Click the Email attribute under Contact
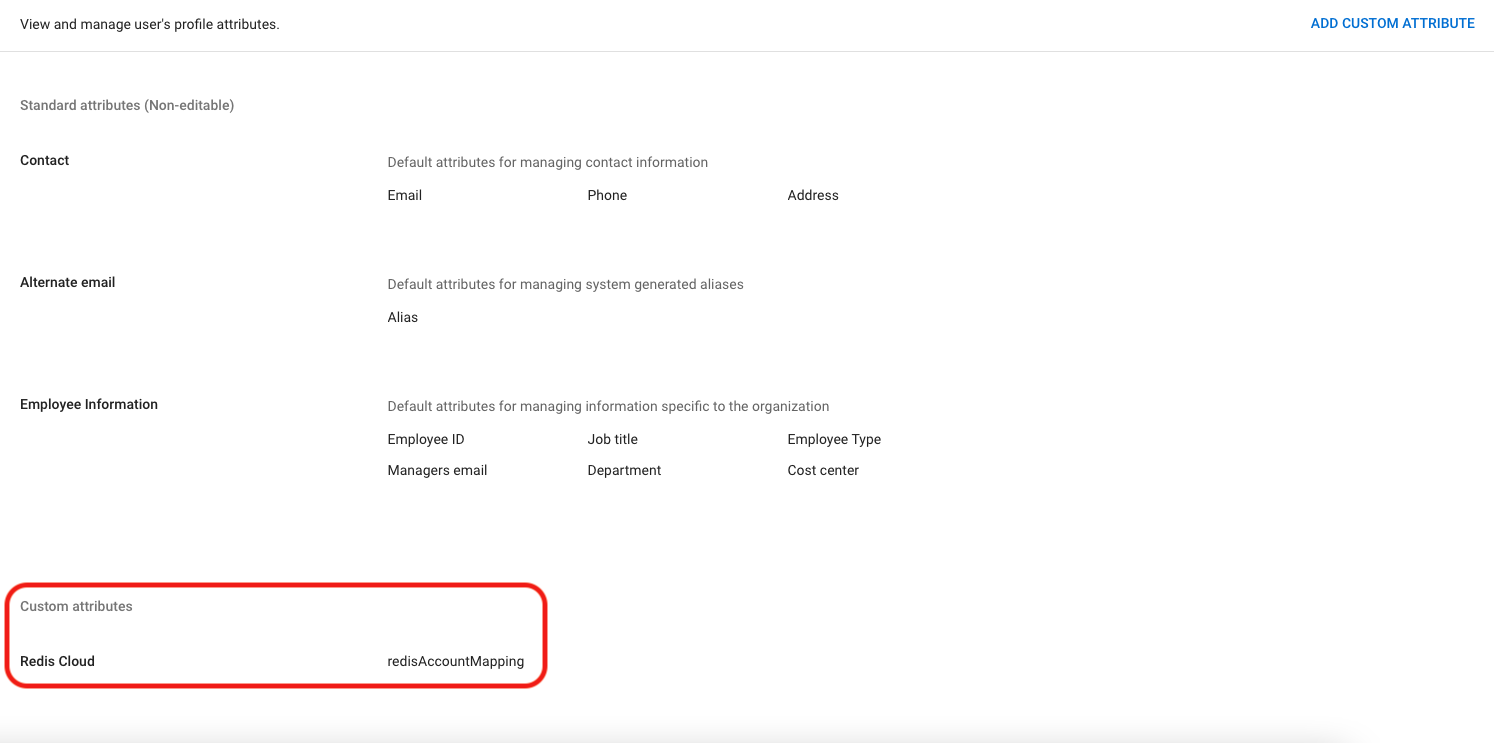The width and height of the screenshot is (1494, 743). tap(404, 195)
